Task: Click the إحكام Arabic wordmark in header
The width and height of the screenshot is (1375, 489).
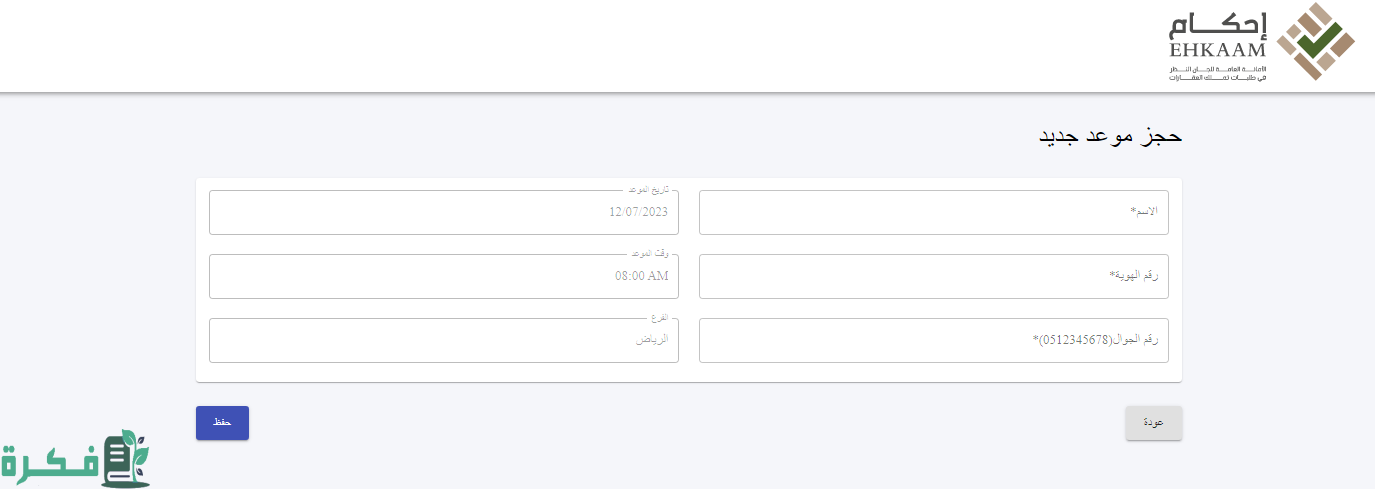Action: point(1218,24)
